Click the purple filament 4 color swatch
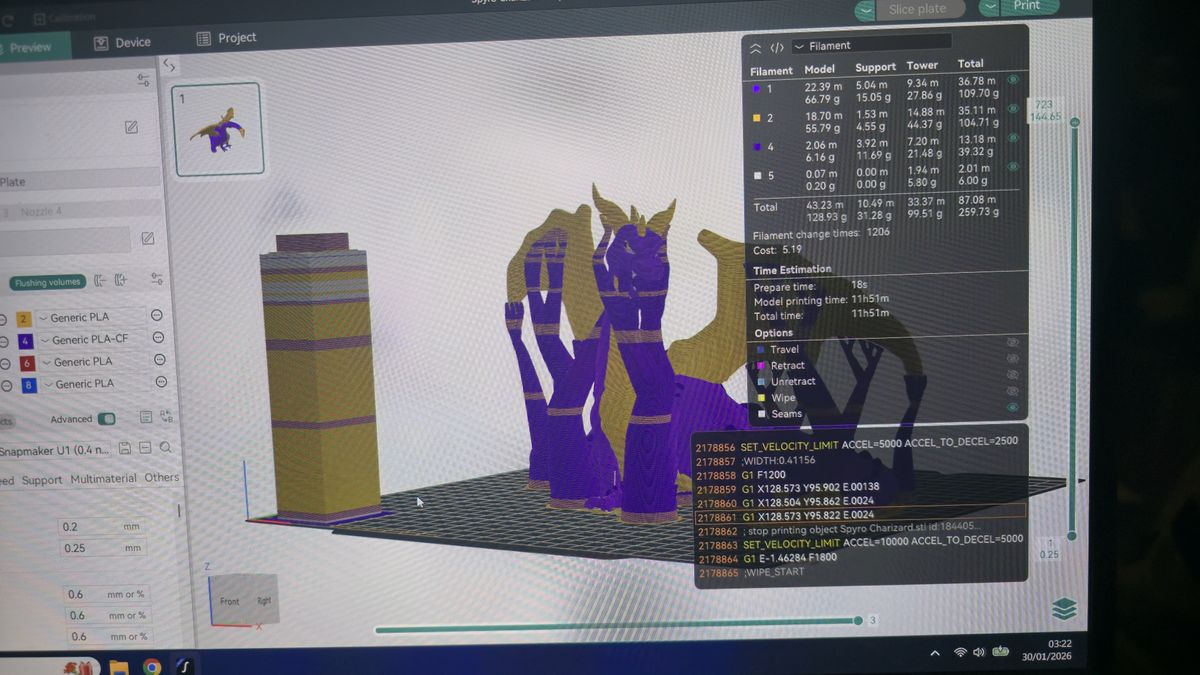The height and width of the screenshot is (675, 1200). tap(26, 341)
